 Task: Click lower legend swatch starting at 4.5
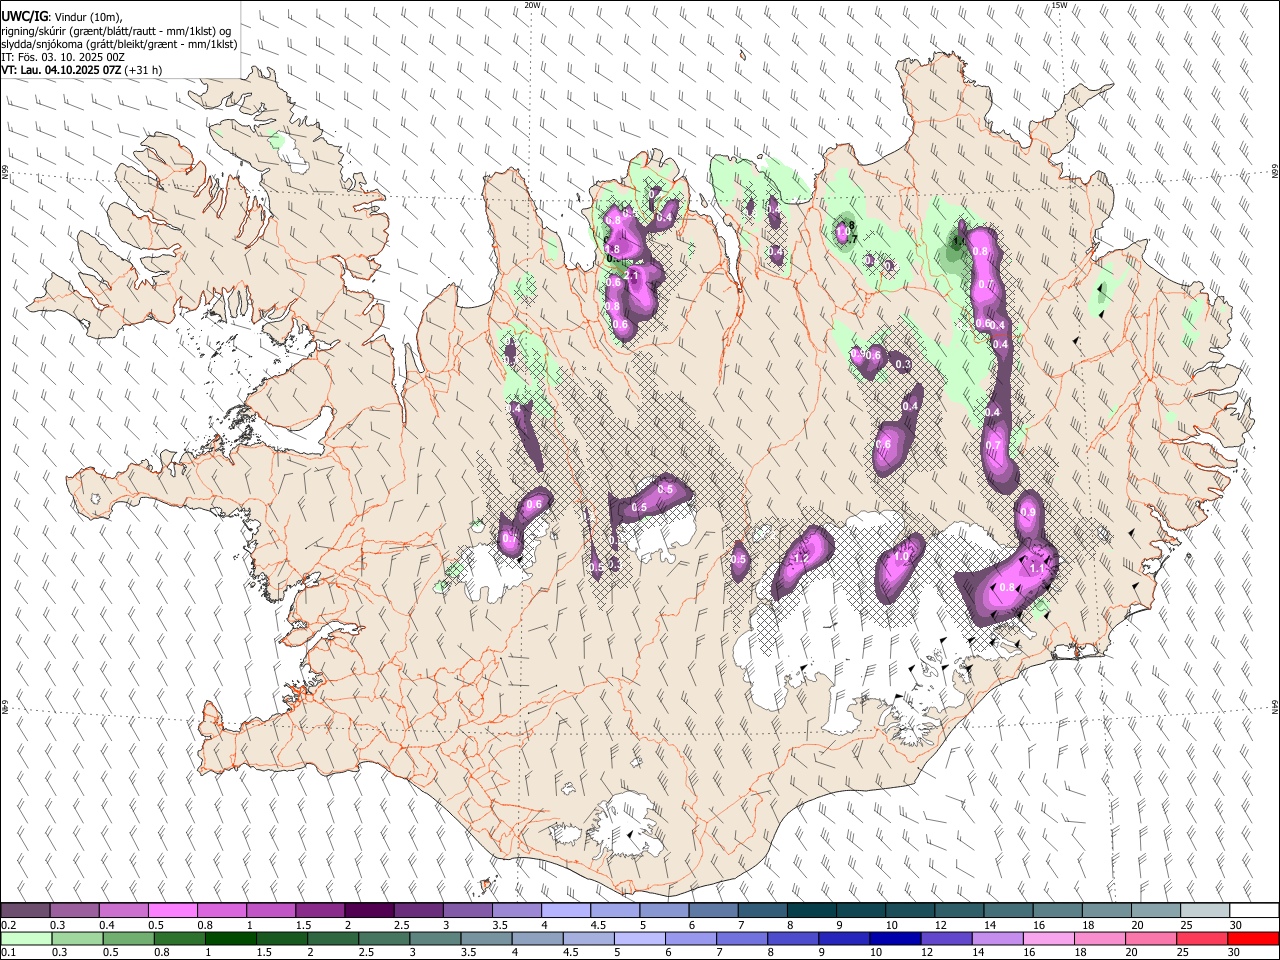click(588, 938)
